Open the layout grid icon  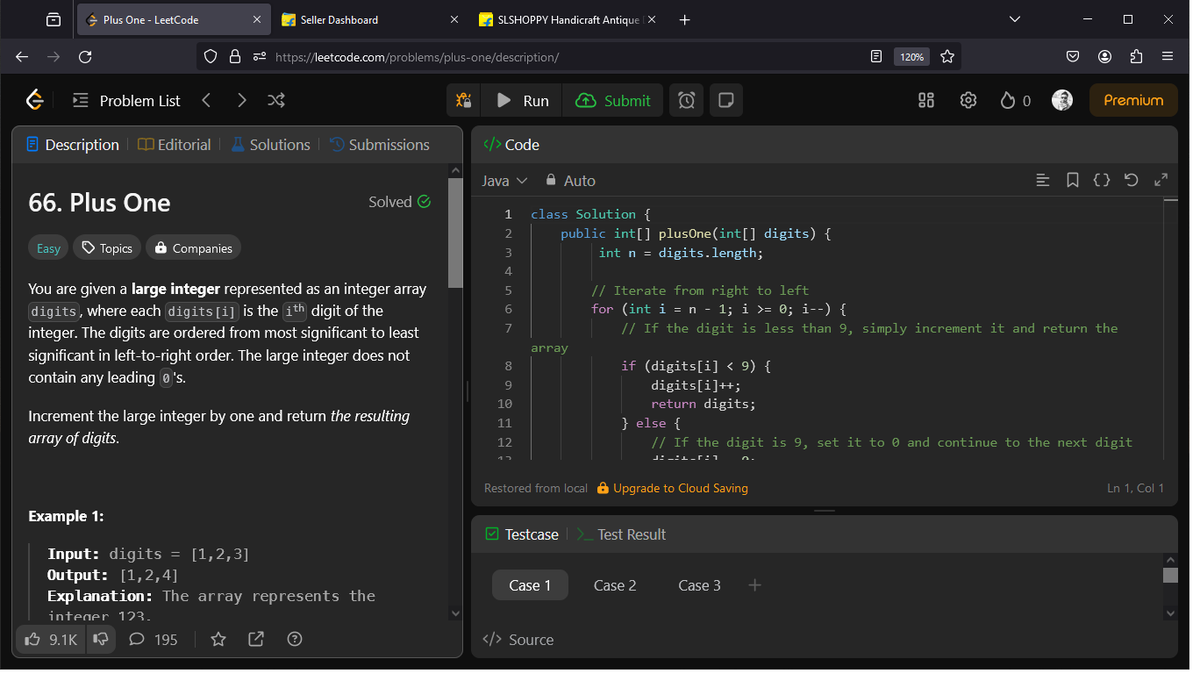[926, 100]
